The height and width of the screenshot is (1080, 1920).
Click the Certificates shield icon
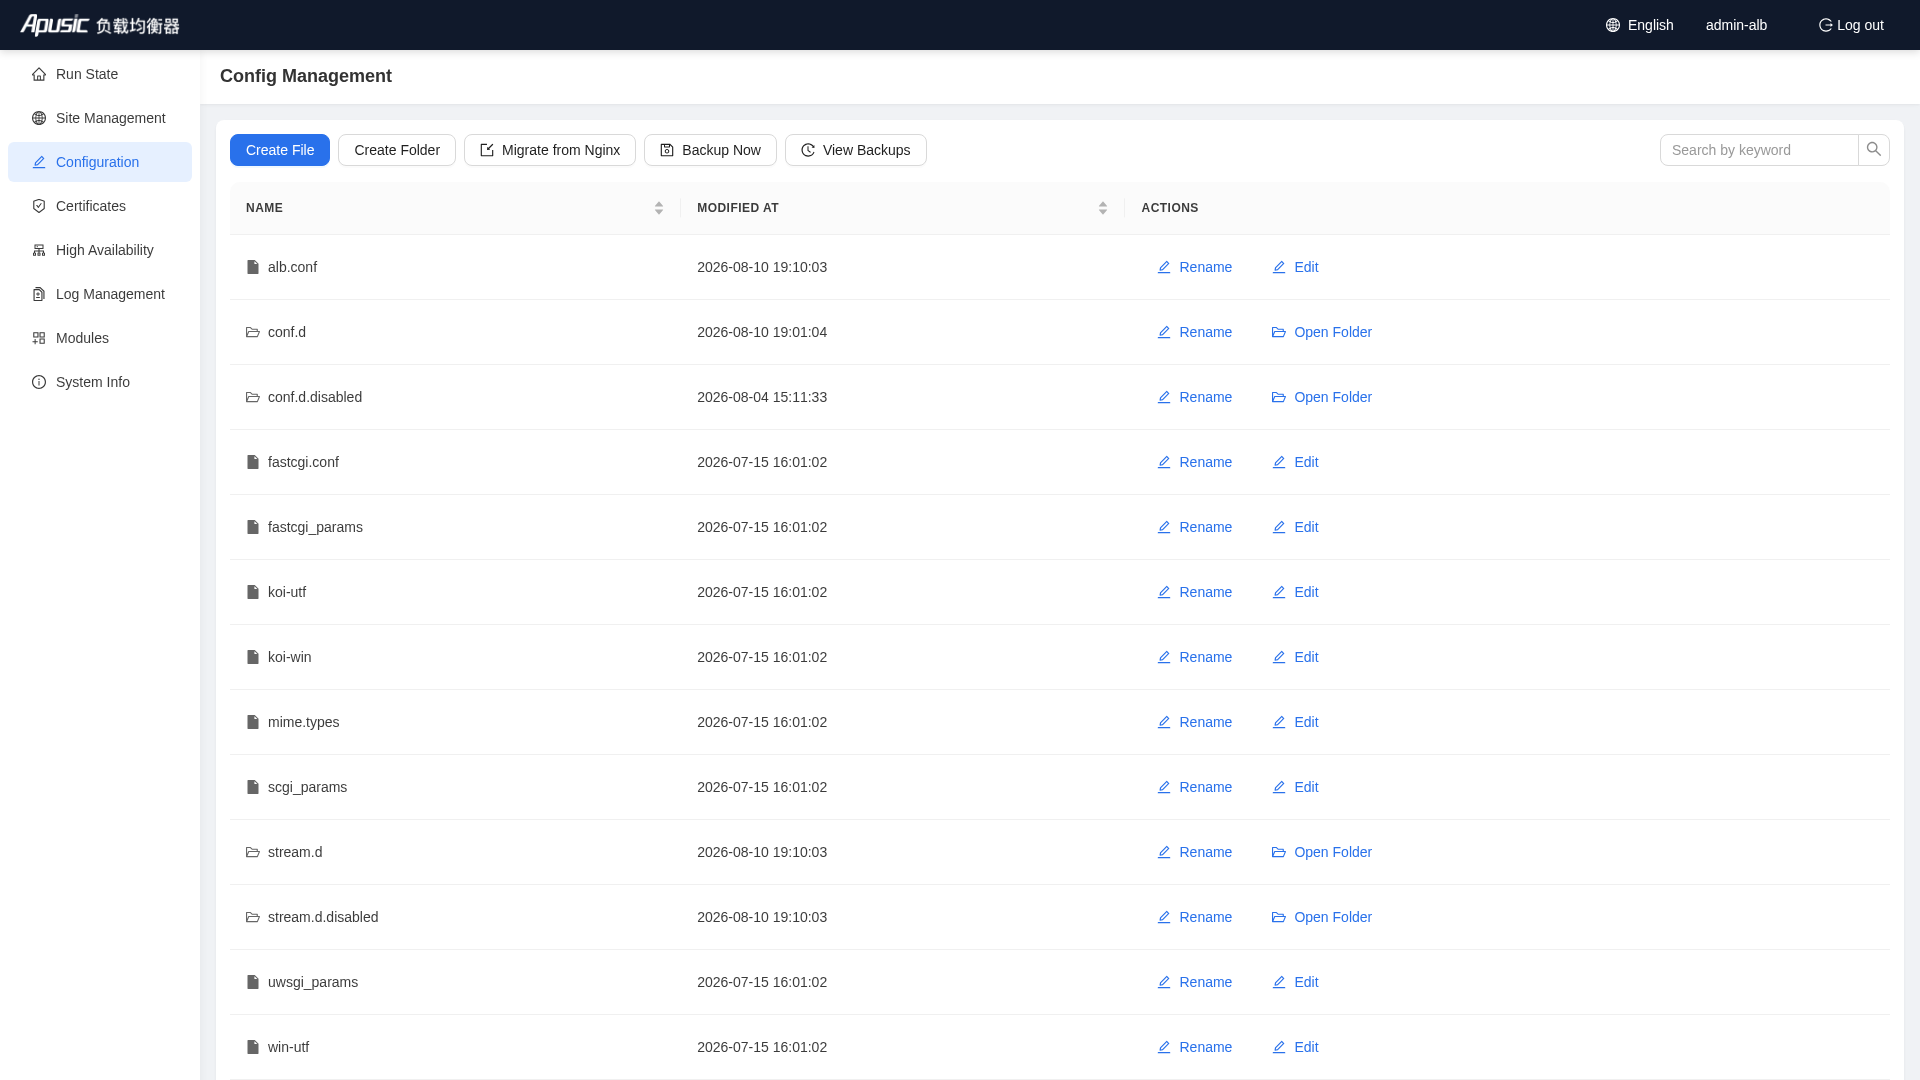tap(39, 206)
